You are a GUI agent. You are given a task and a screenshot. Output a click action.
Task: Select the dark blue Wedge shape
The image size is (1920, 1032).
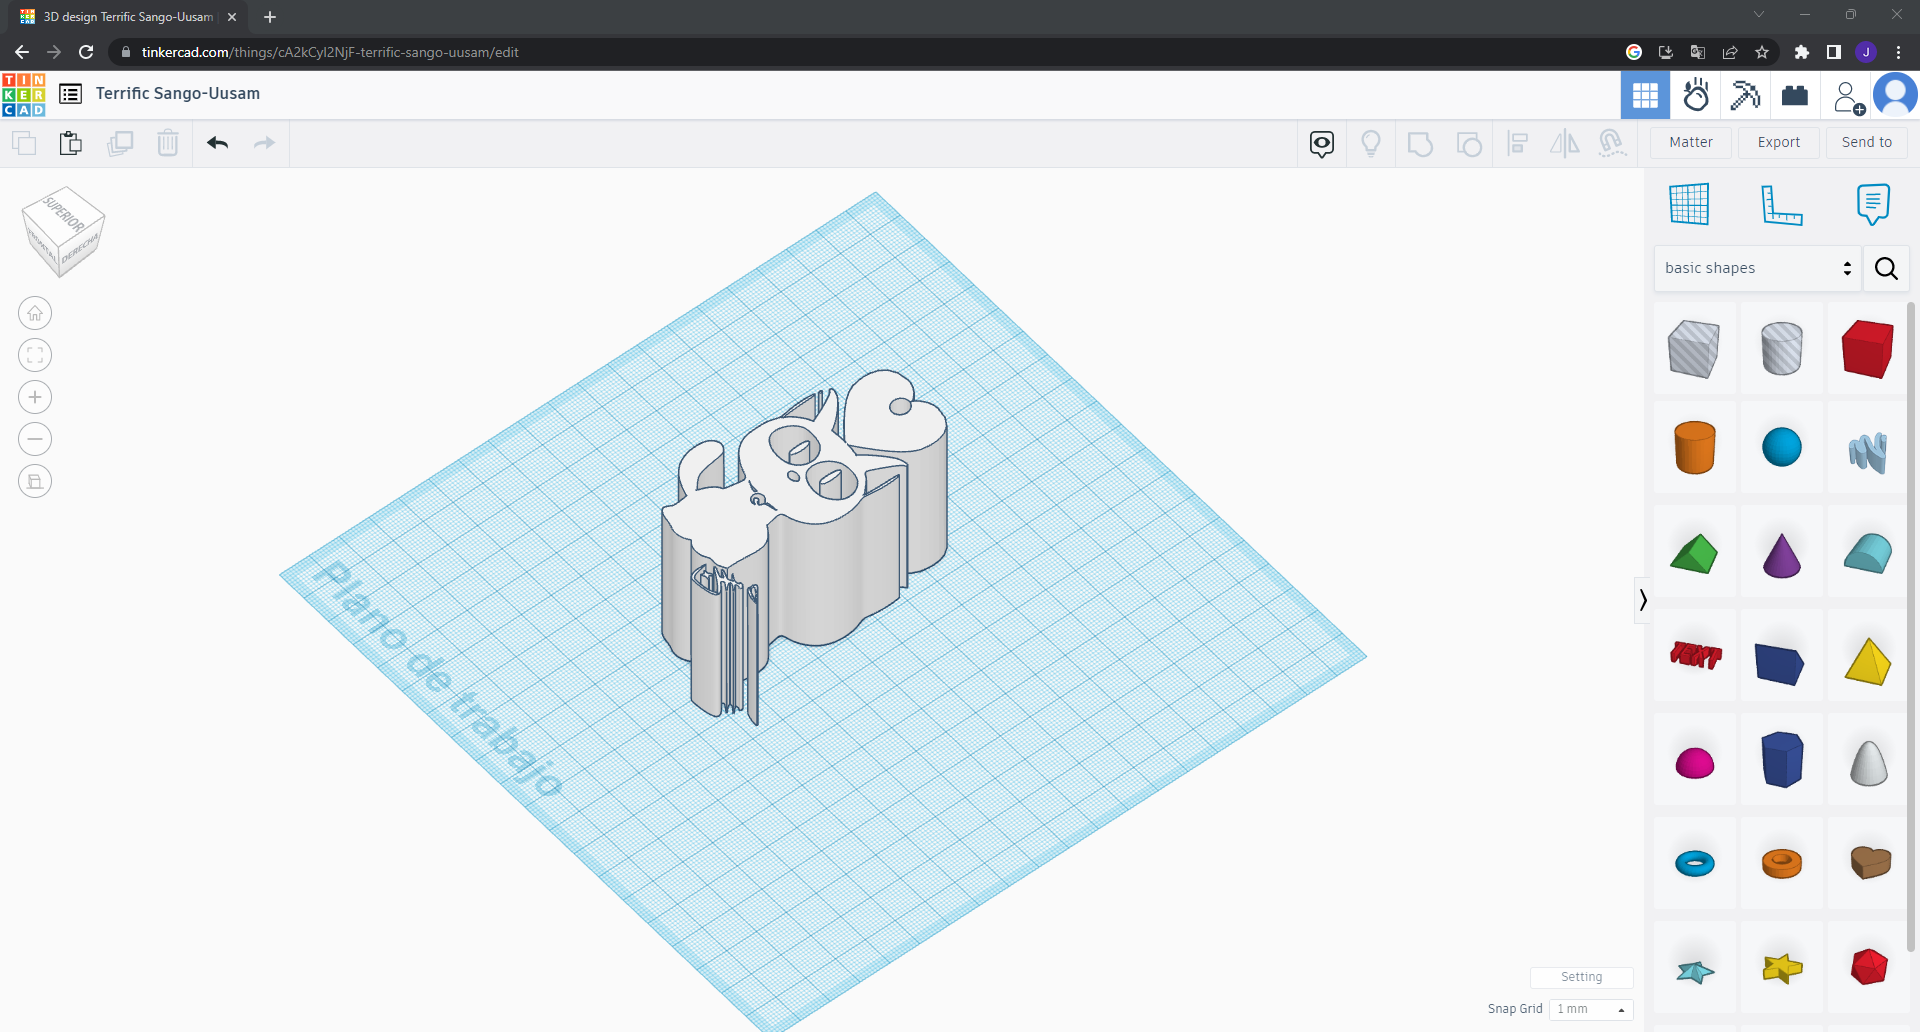tap(1780, 663)
